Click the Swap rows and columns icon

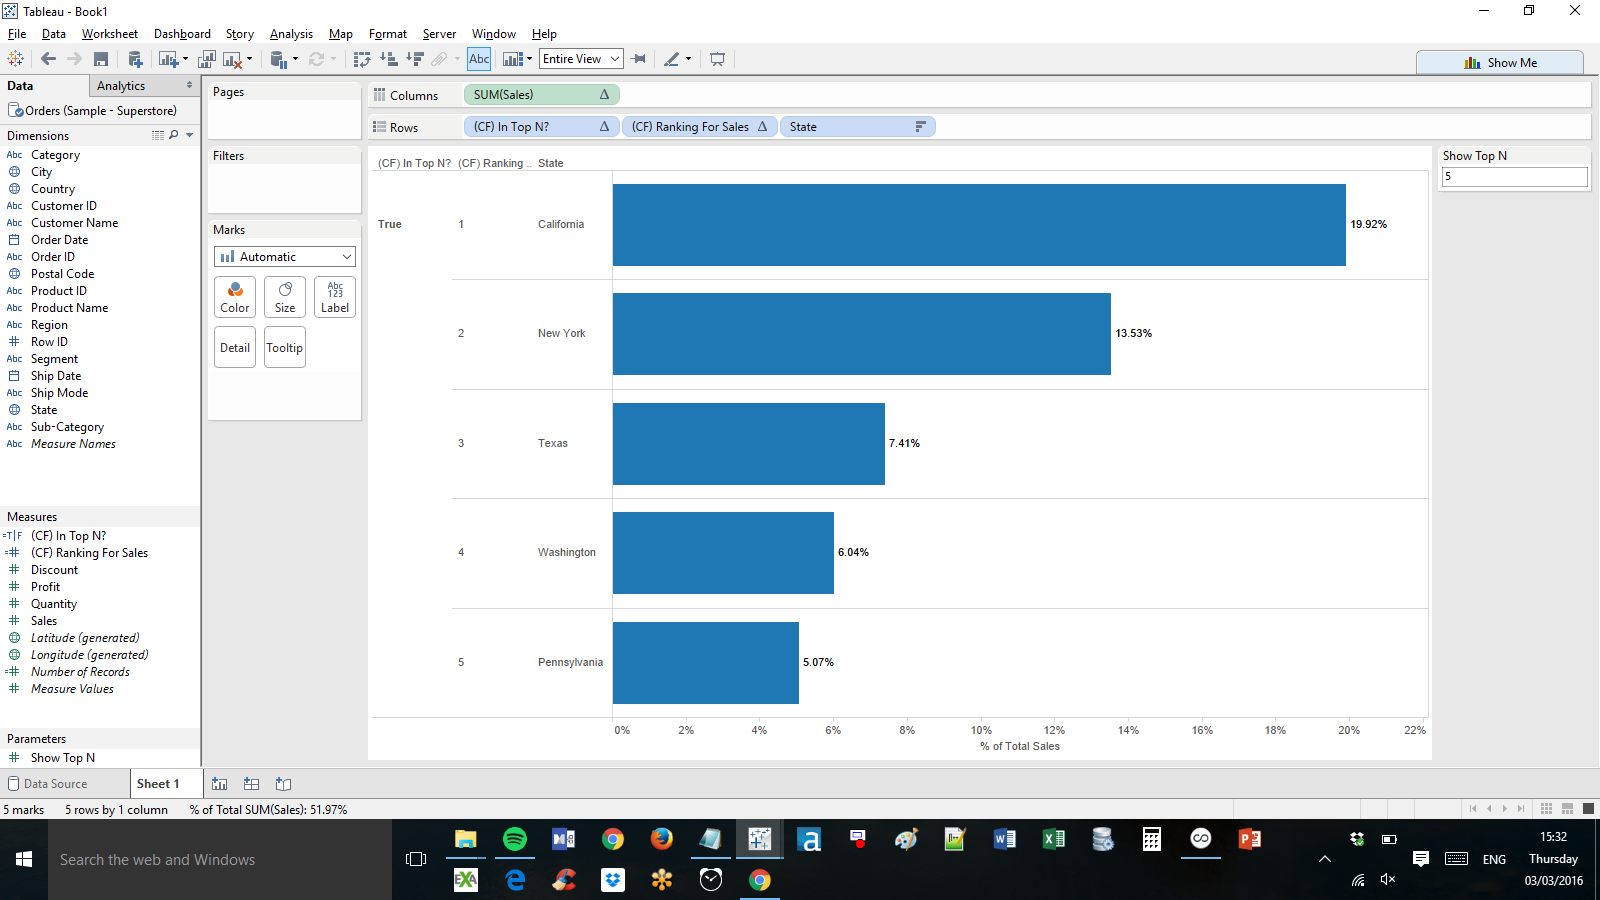(x=362, y=60)
